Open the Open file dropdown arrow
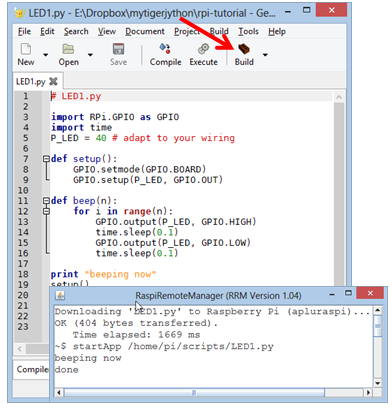Viewport: 392px width, 408px height. point(90,55)
